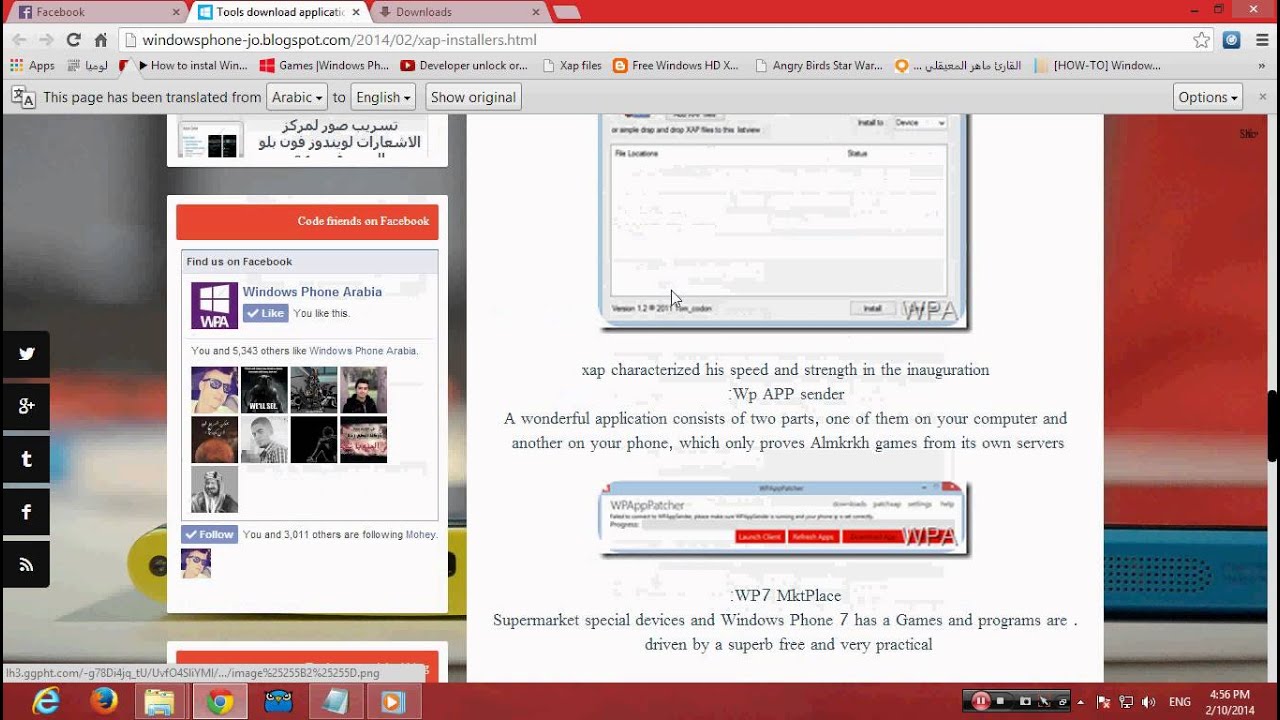Open the Apps bookmark shortcut

pos(32,66)
